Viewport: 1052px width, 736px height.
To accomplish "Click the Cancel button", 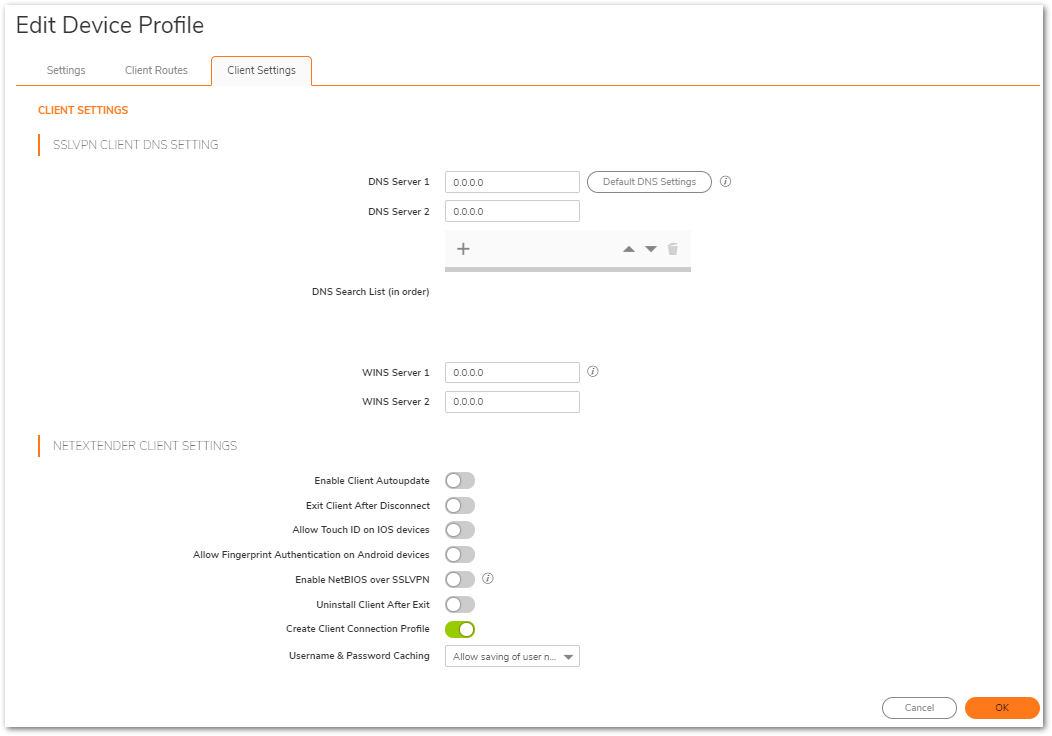I will (x=919, y=708).
